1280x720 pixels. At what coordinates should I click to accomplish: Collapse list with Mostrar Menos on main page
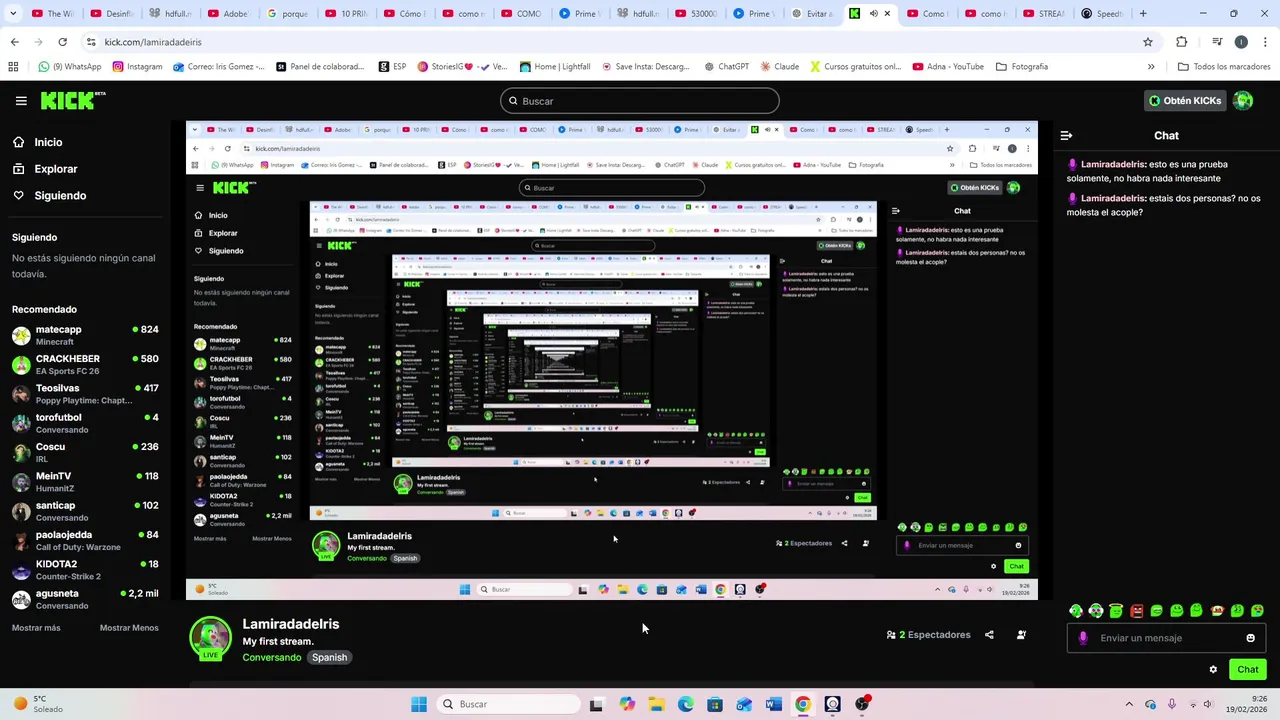[129, 628]
